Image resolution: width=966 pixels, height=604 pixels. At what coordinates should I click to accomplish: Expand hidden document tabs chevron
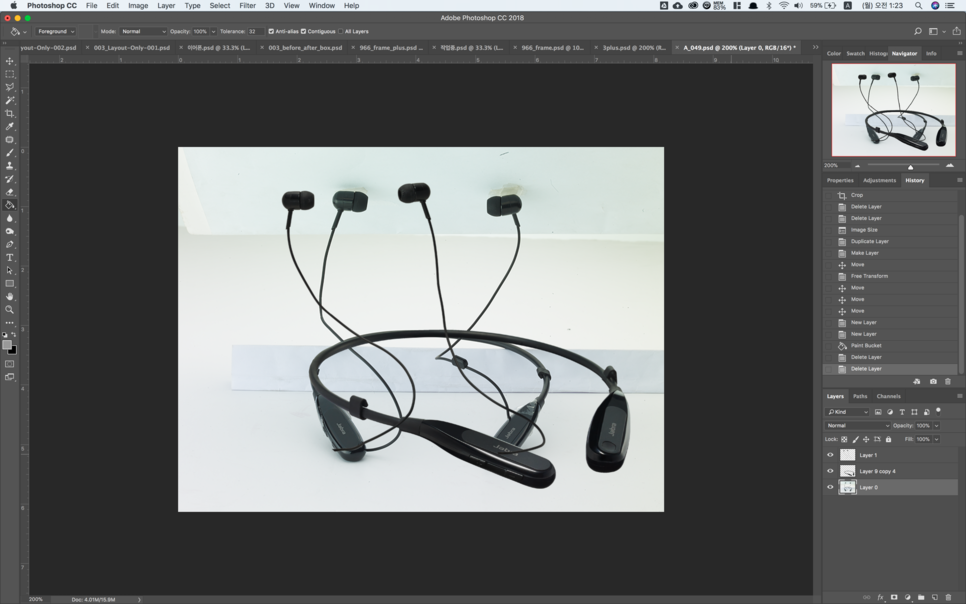(815, 47)
